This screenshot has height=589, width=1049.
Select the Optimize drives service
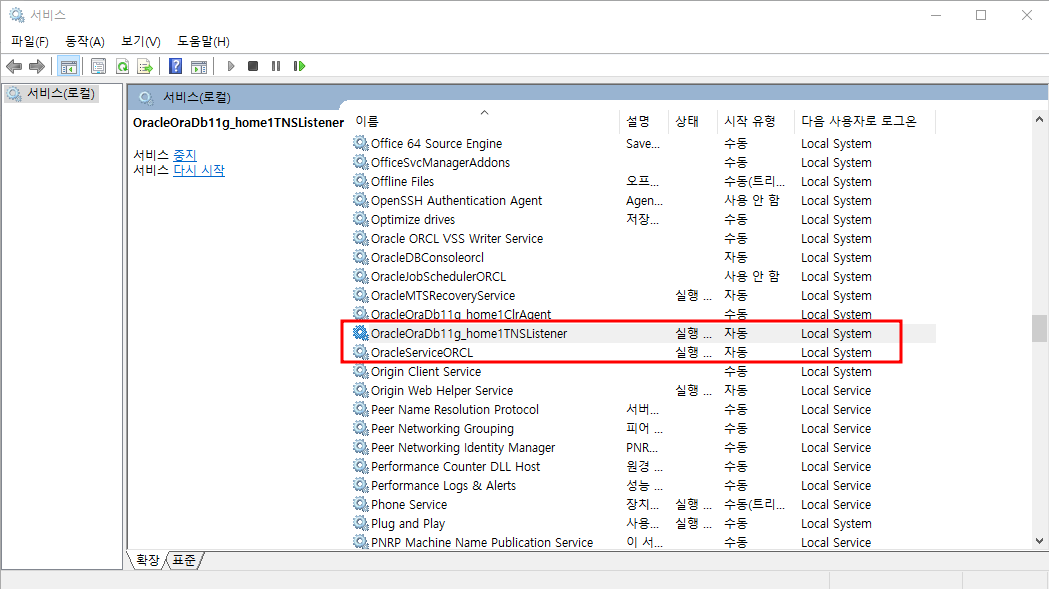(x=413, y=220)
